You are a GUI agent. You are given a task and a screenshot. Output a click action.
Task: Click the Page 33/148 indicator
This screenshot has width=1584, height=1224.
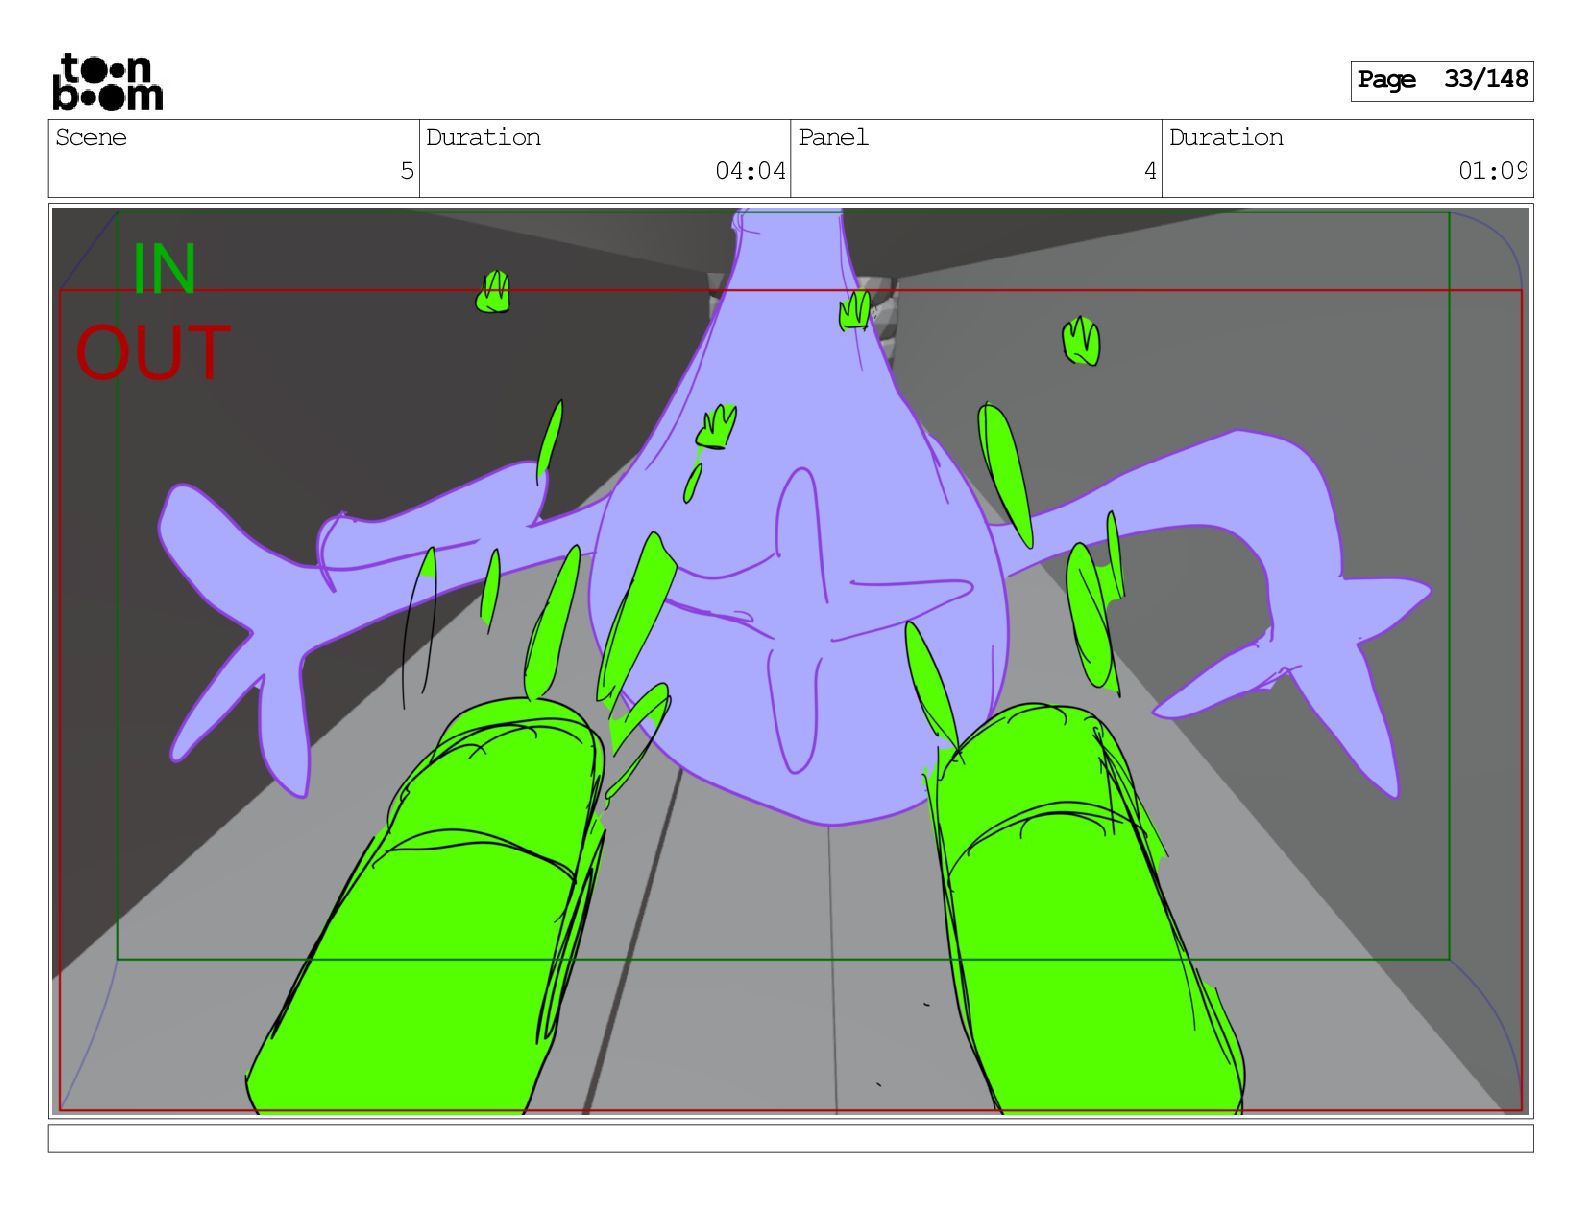(1441, 80)
